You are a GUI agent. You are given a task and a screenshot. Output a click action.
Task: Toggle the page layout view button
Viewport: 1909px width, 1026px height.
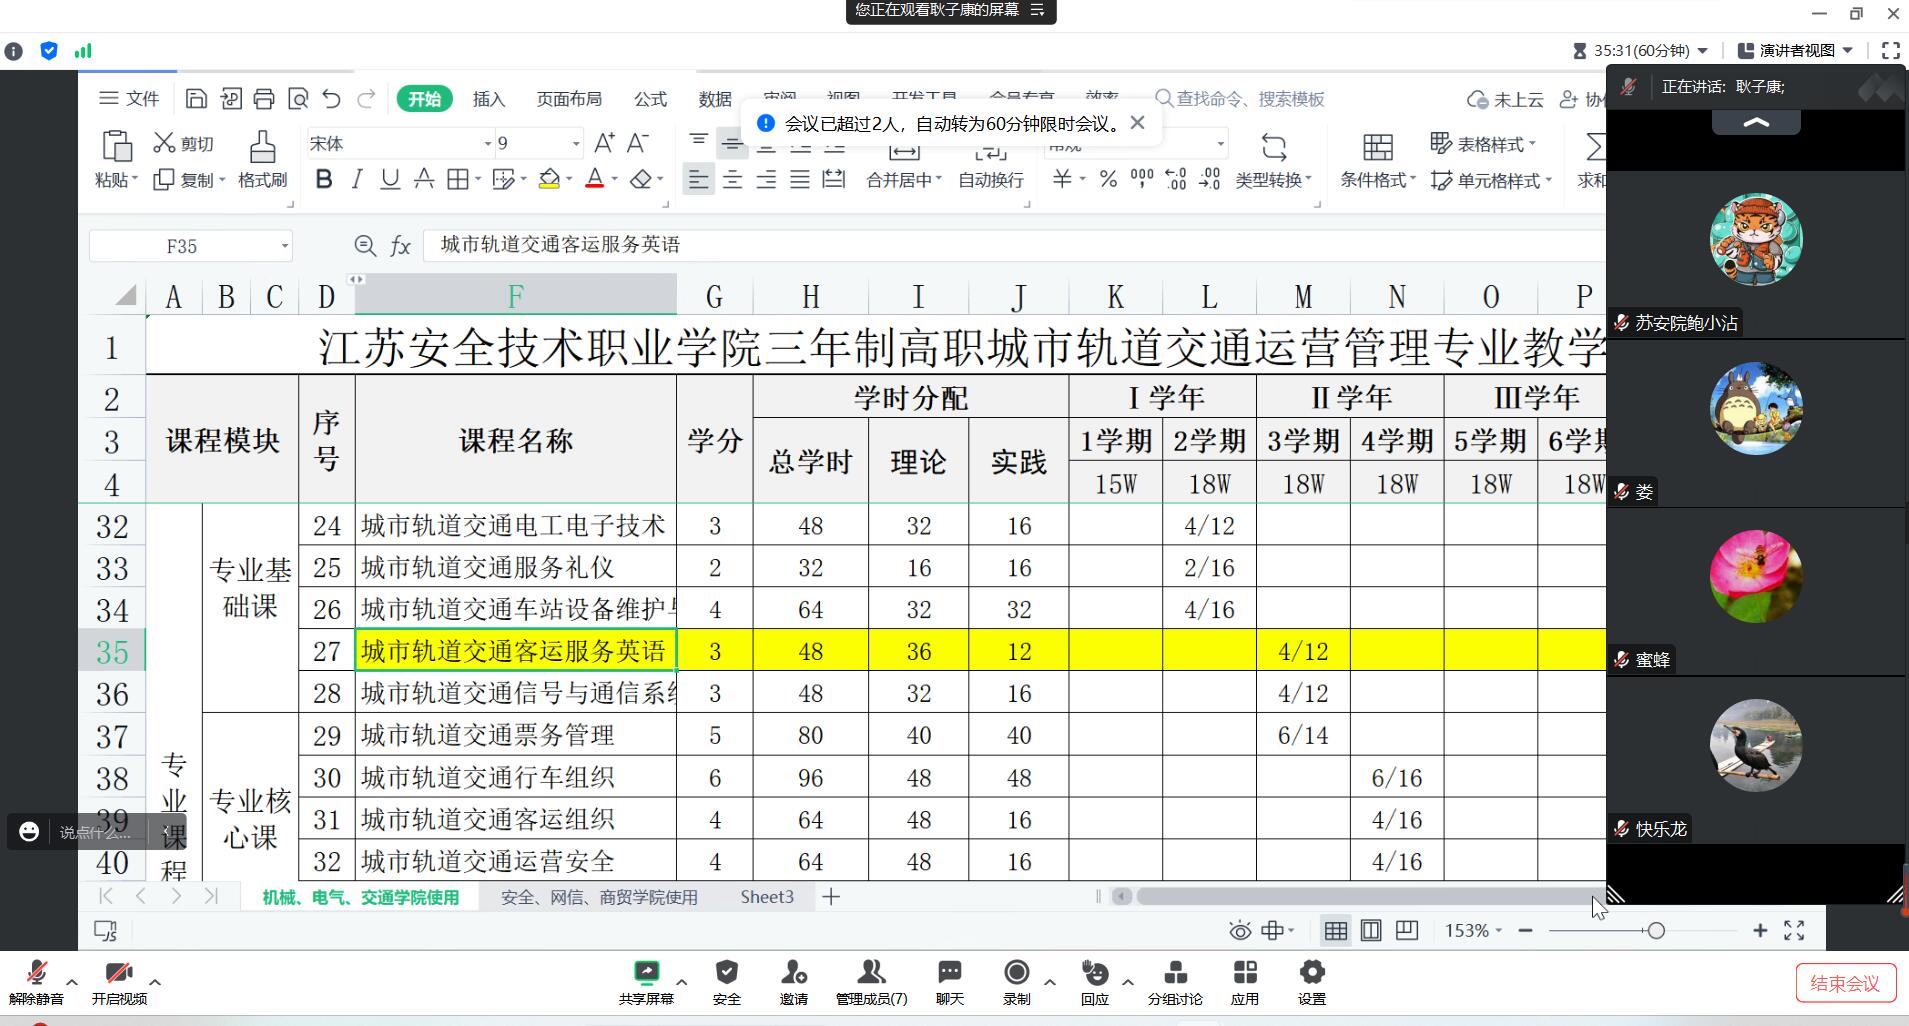point(1371,931)
